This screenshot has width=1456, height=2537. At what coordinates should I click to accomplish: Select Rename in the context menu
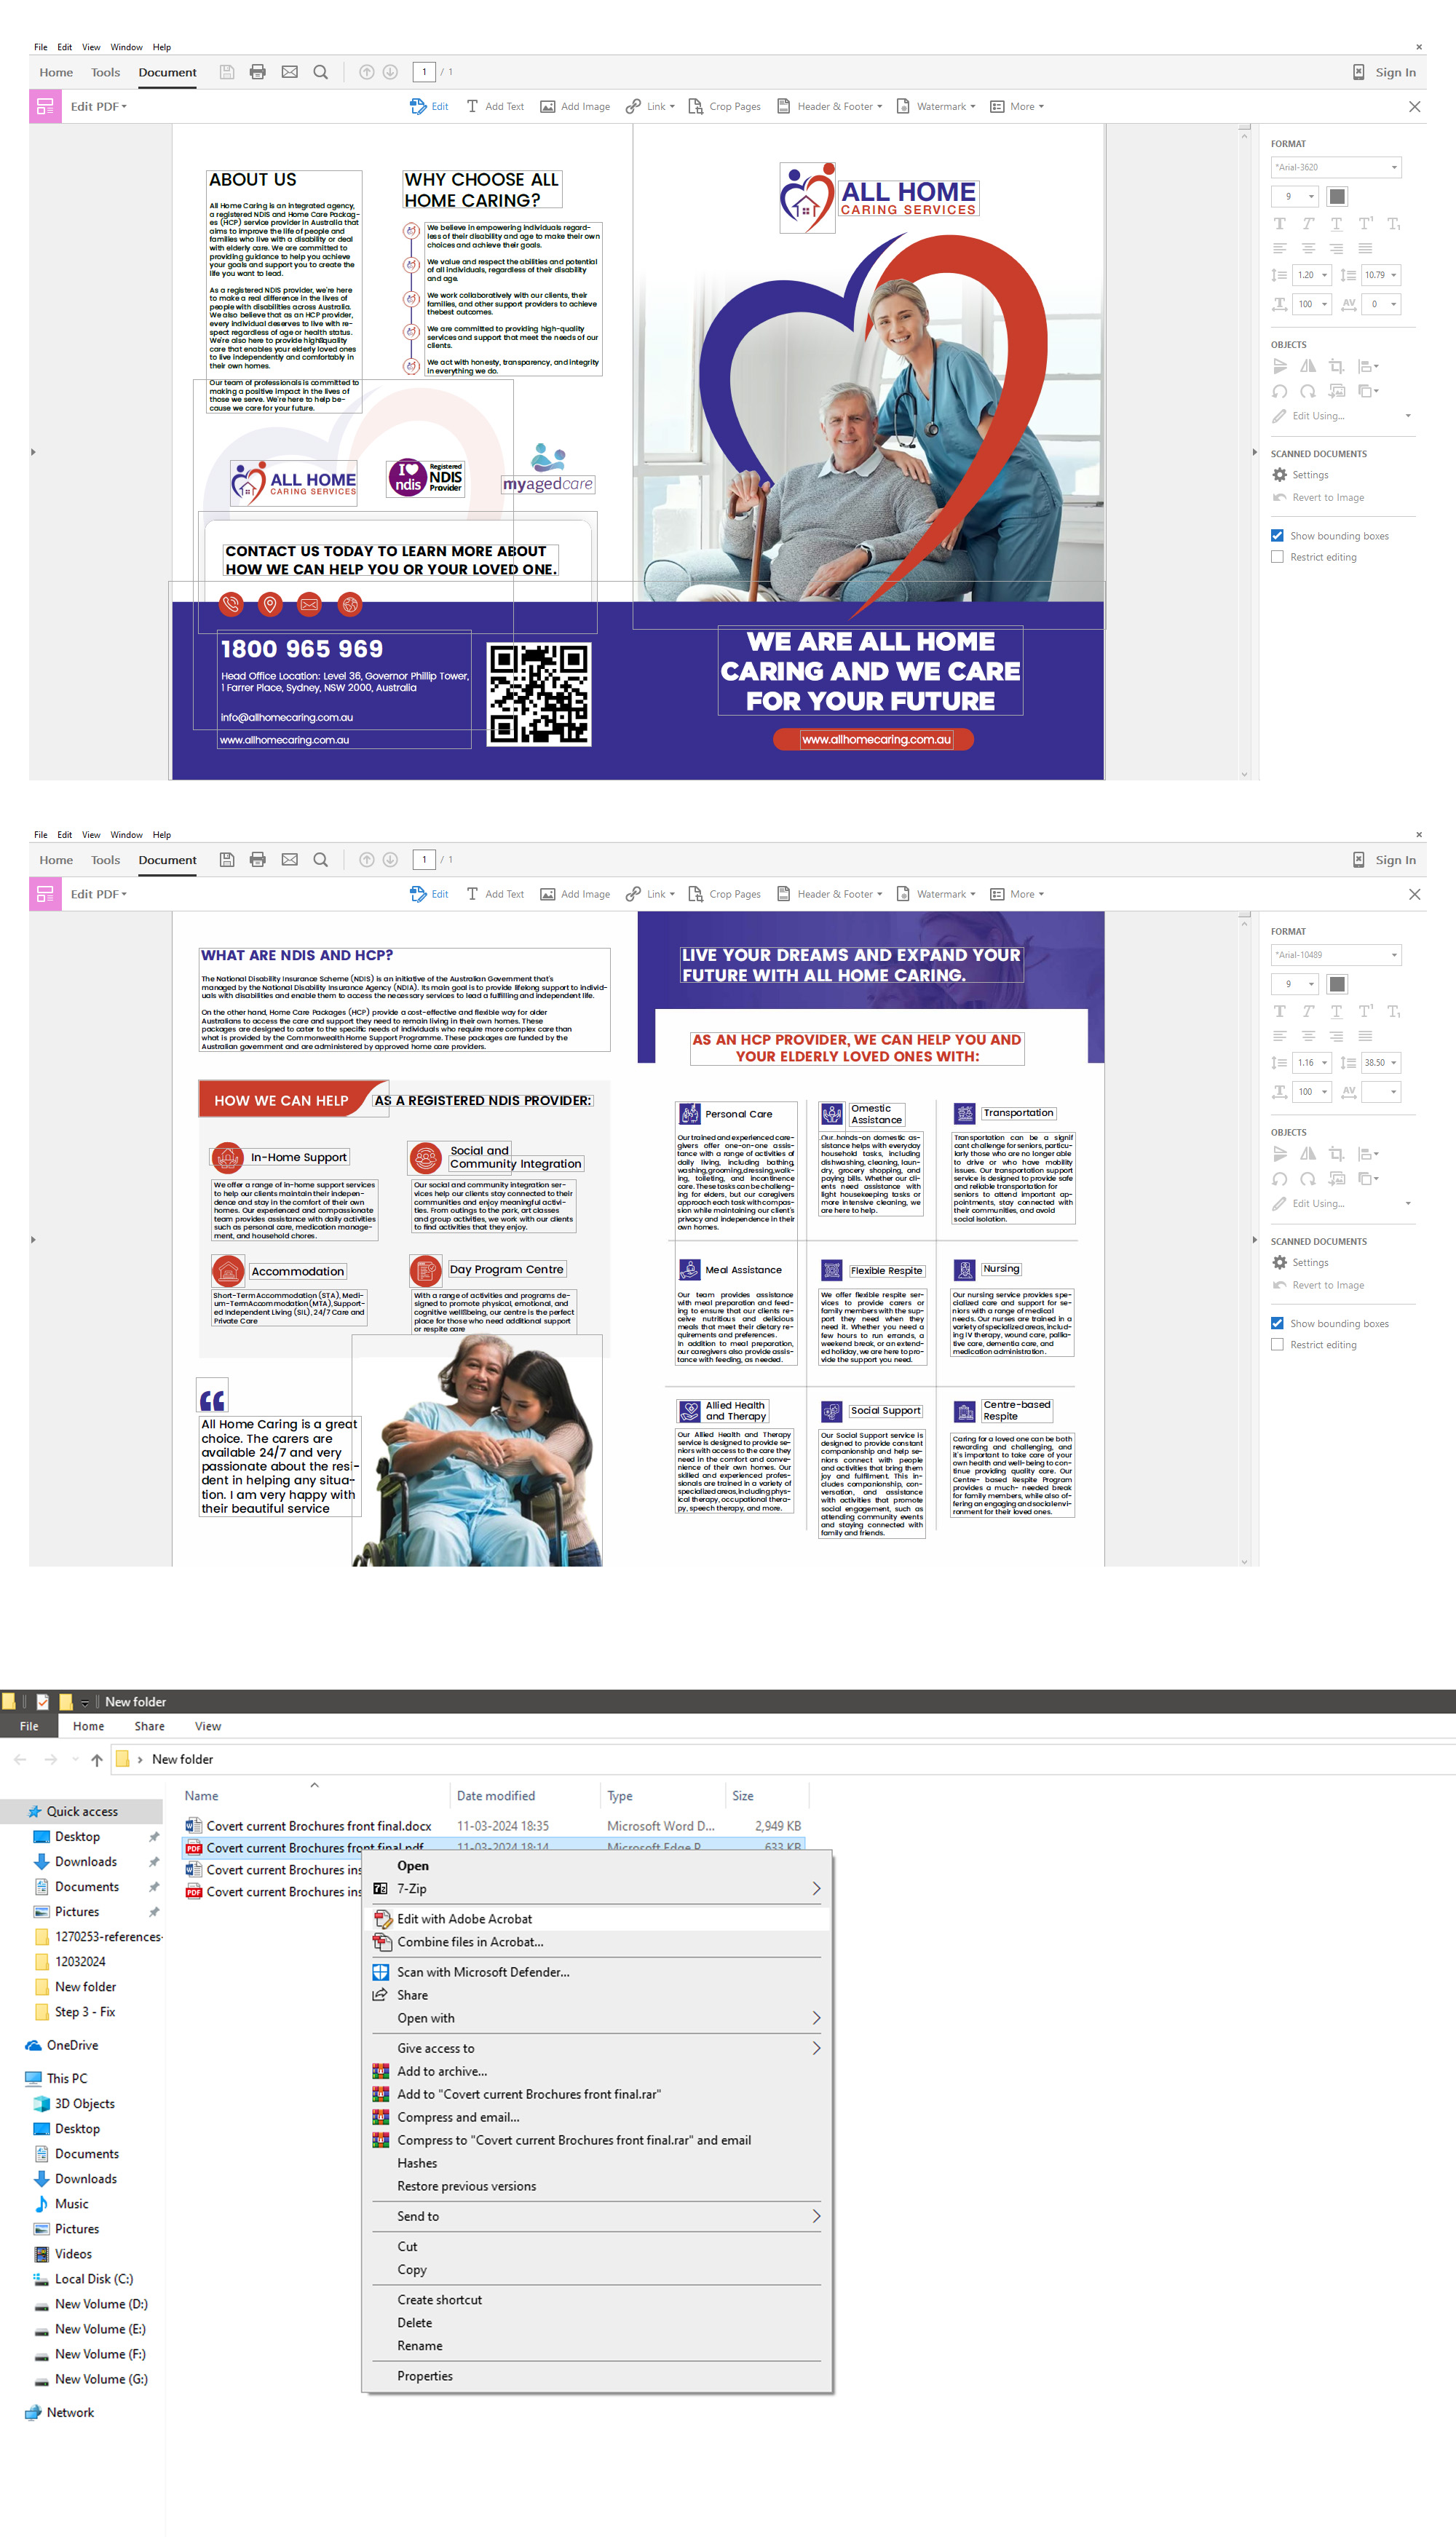tap(419, 2346)
